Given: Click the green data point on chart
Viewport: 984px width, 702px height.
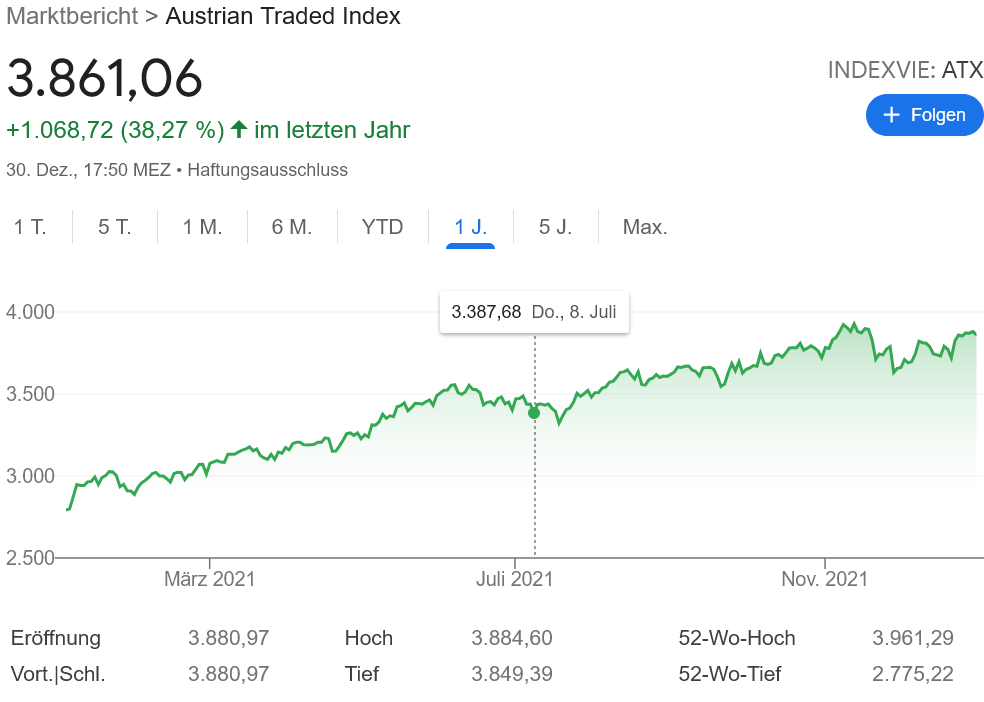Looking at the screenshot, I should point(534,413).
